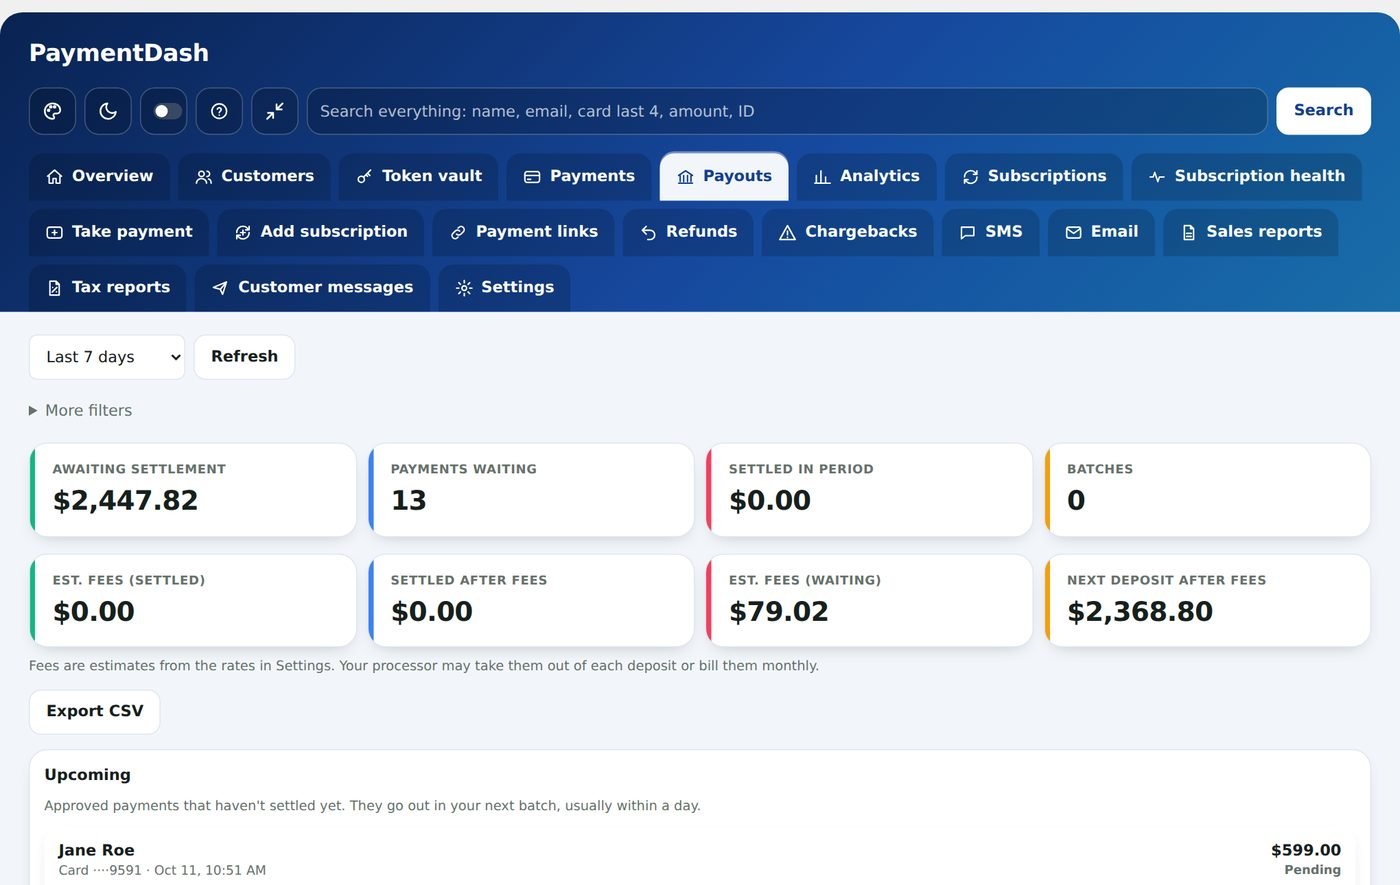The image size is (1400, 885).
Task: Click the Refresh button
Action: click(244, 357)
